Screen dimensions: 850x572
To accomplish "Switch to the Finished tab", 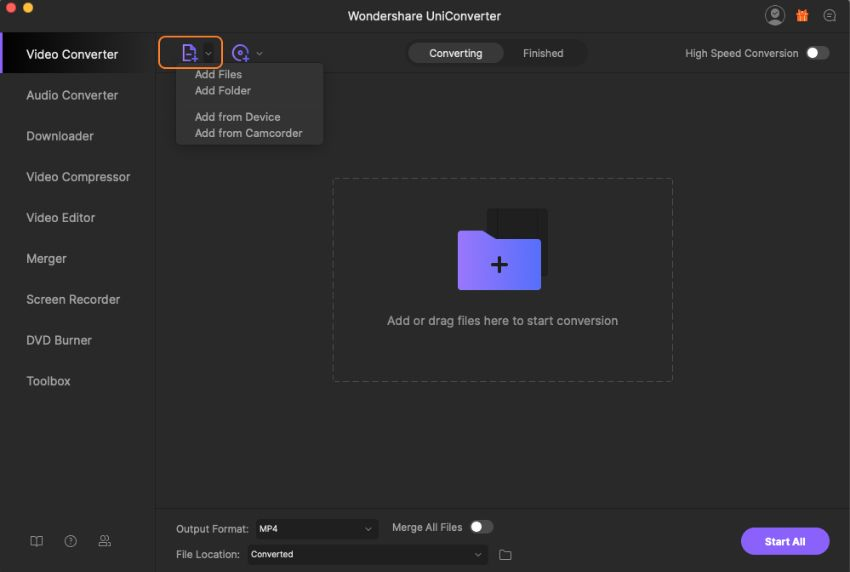I will pos(543,53).
